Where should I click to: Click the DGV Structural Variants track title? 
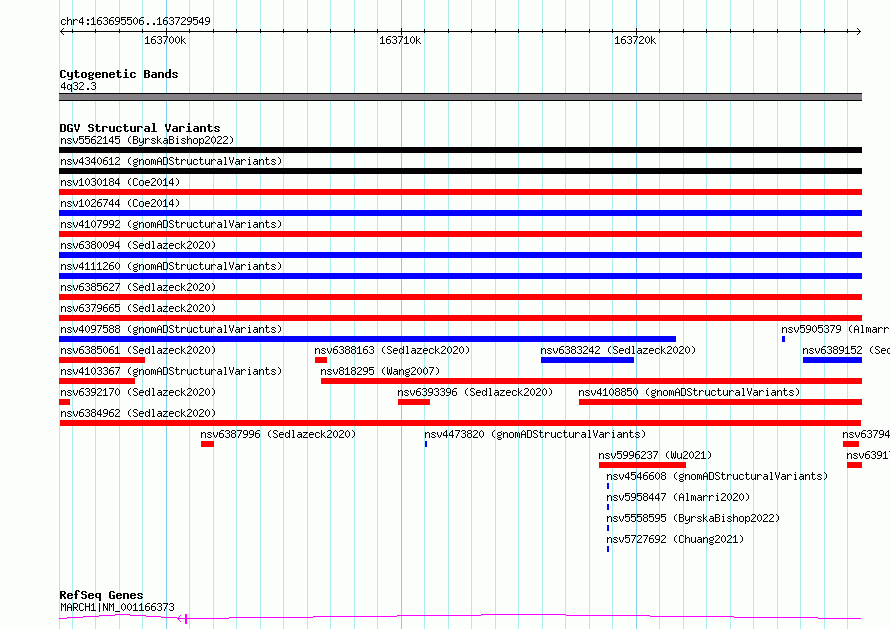[140, 128]
